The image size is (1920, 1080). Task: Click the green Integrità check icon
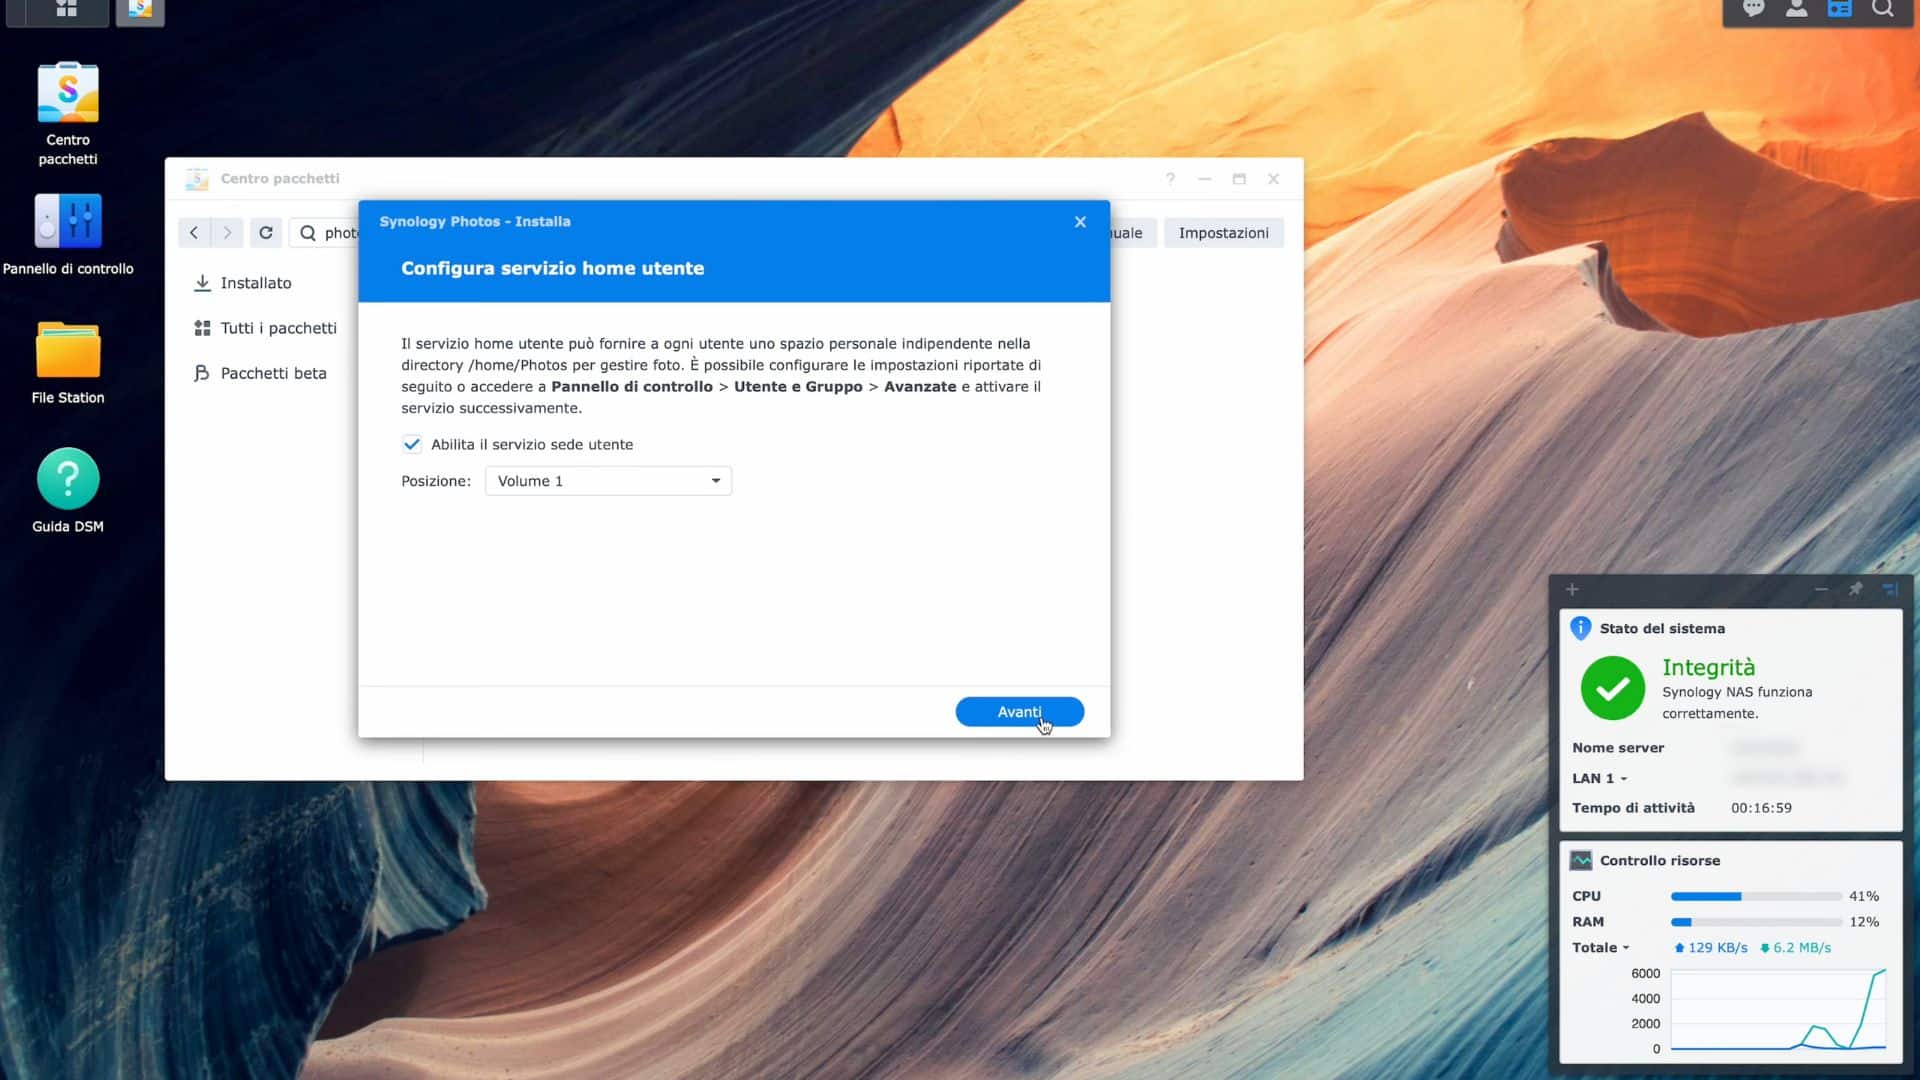(1612, 688)
